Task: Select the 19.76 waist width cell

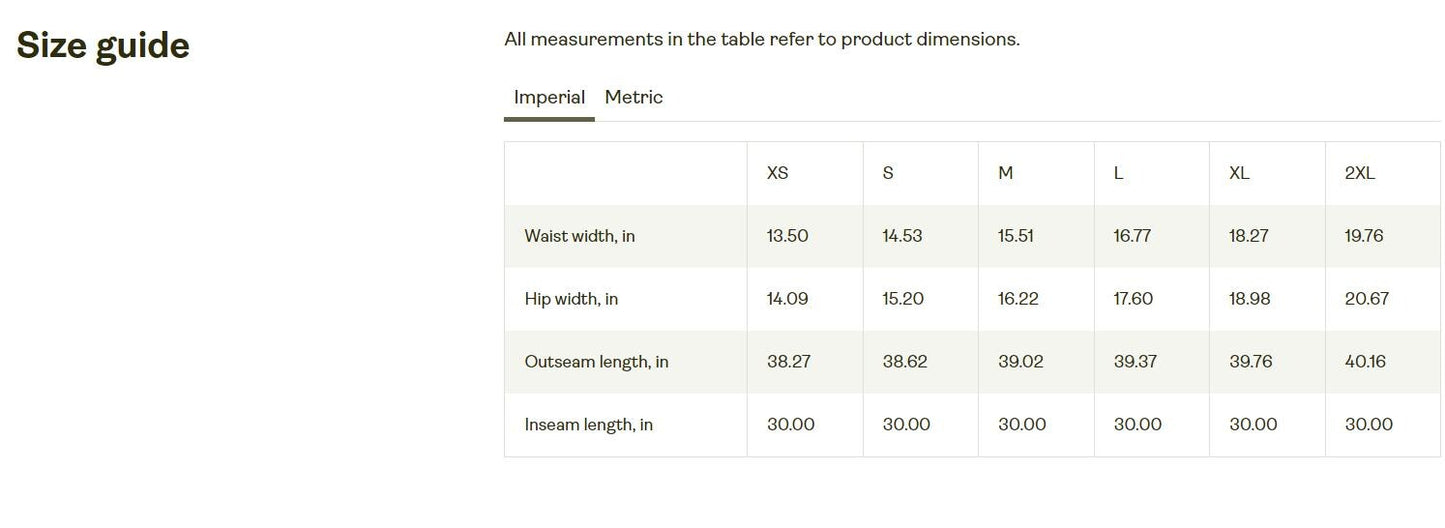Action: (x=1364, y=236)
